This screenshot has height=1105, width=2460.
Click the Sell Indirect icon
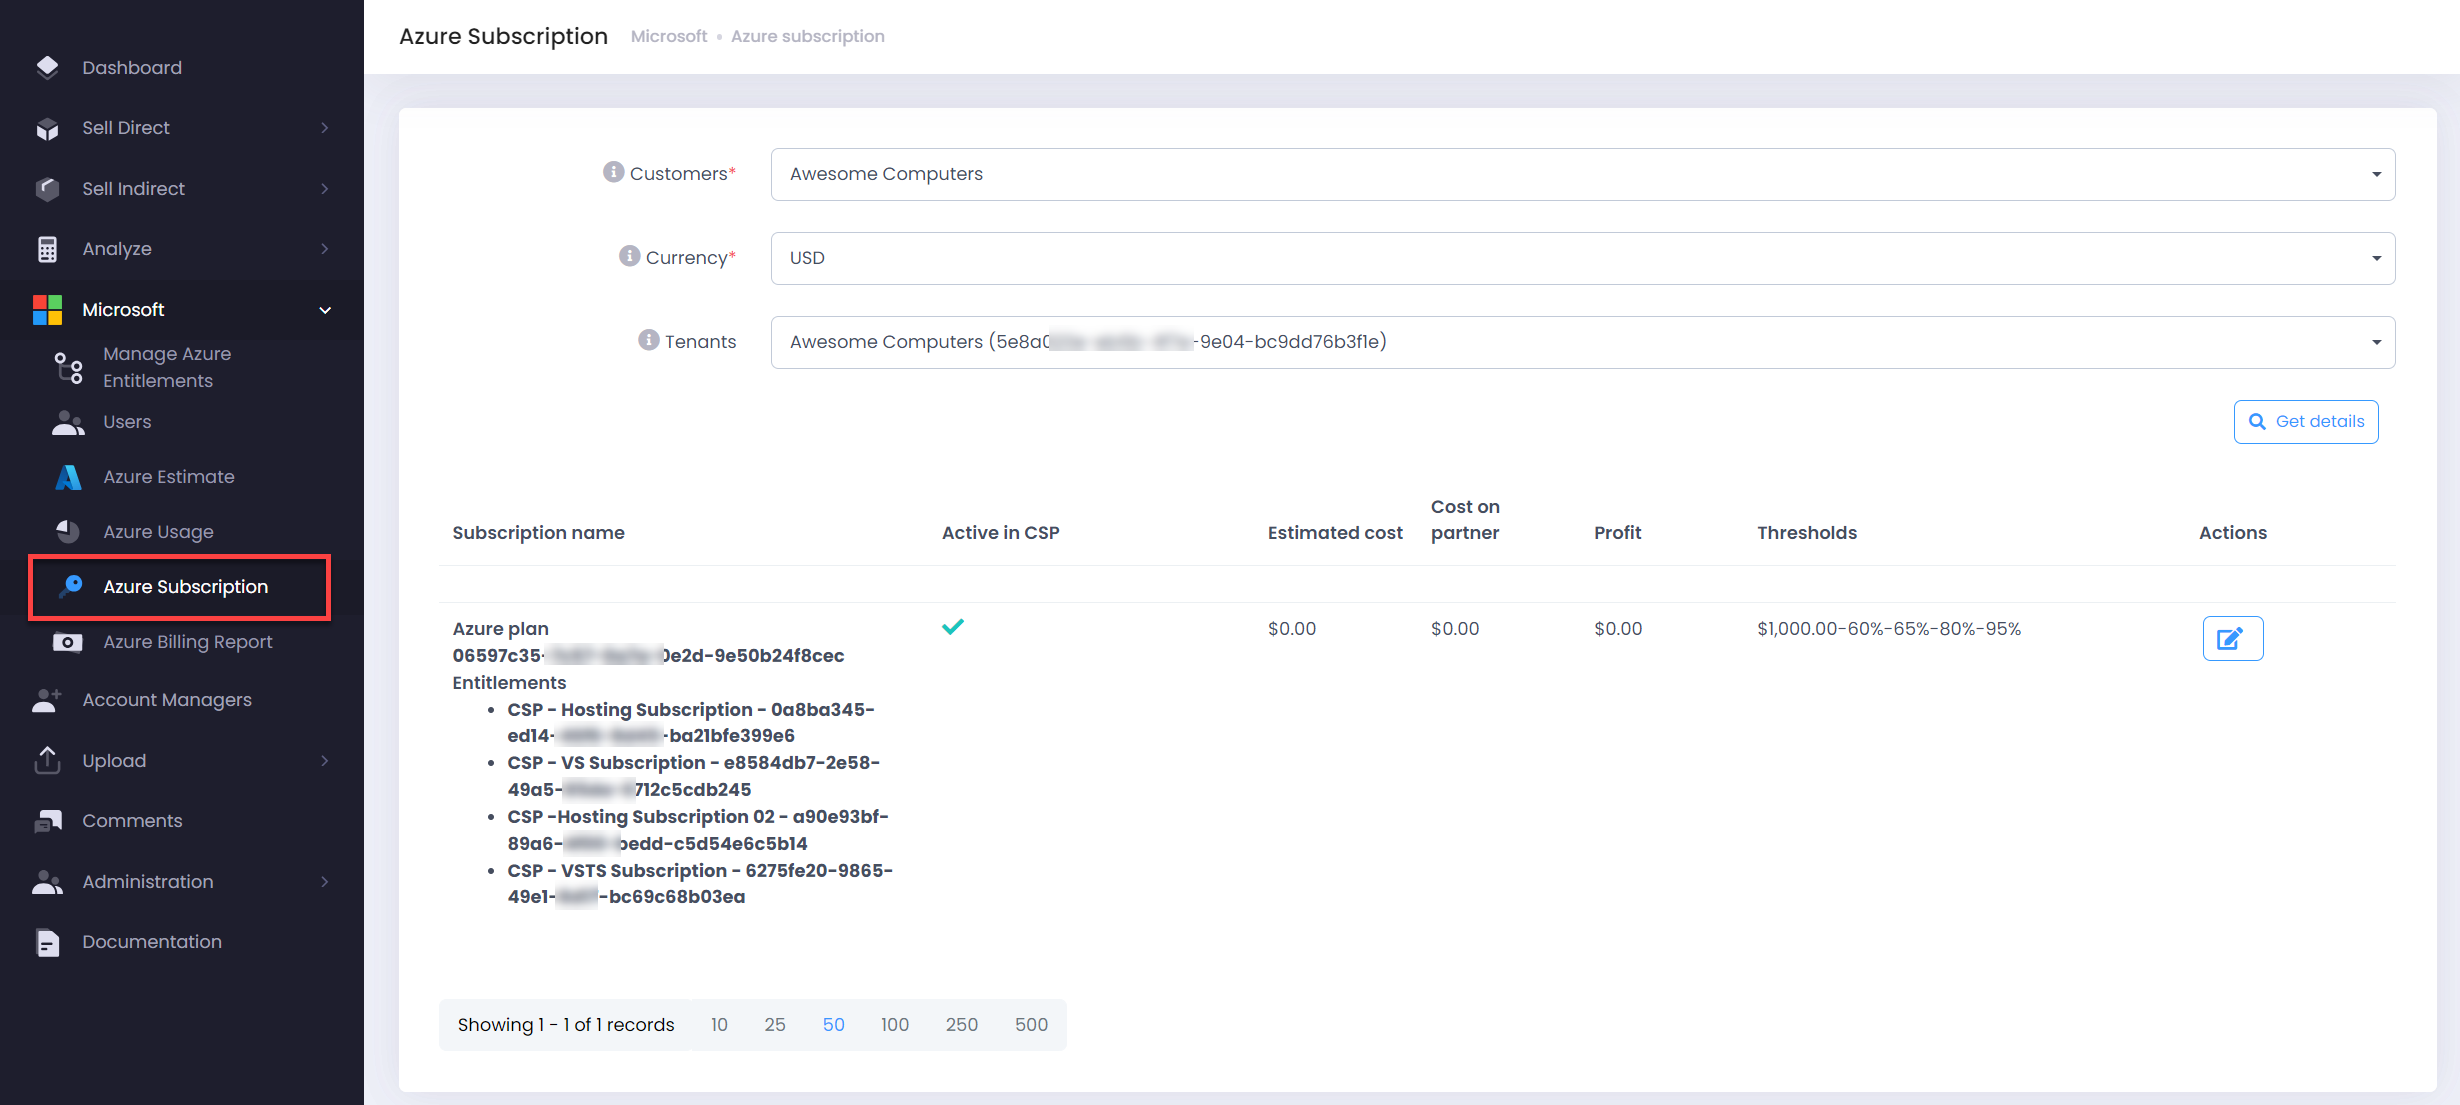pos(47,188)
